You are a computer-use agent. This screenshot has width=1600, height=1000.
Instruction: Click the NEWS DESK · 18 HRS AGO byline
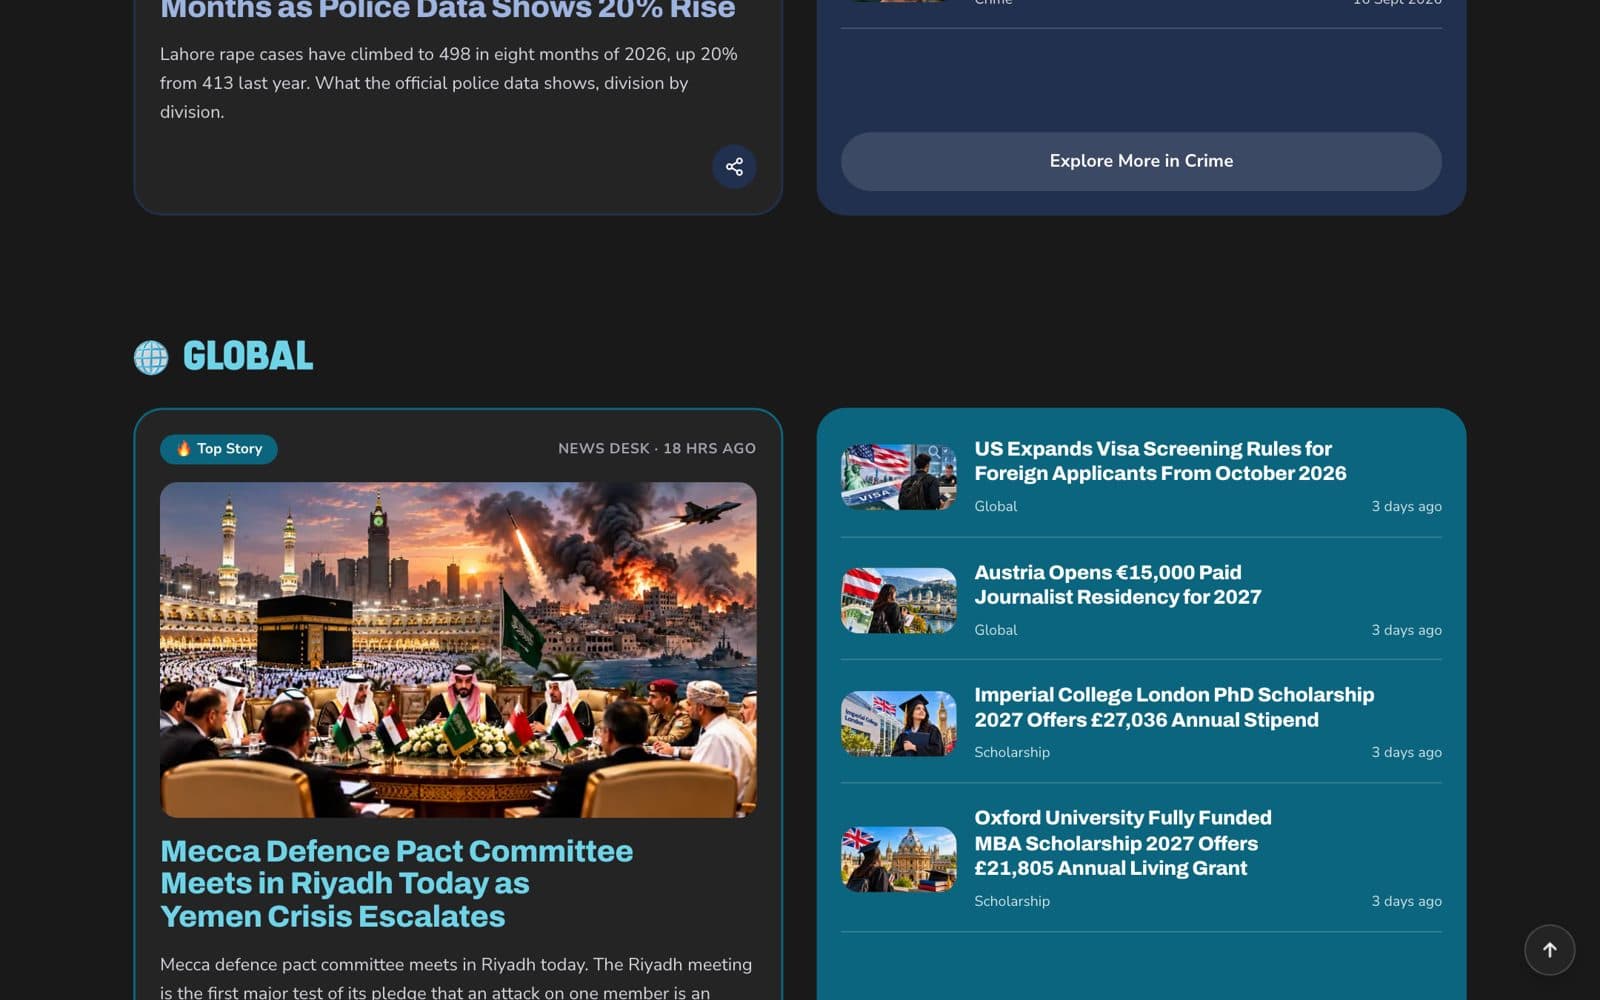pos(657,449)
